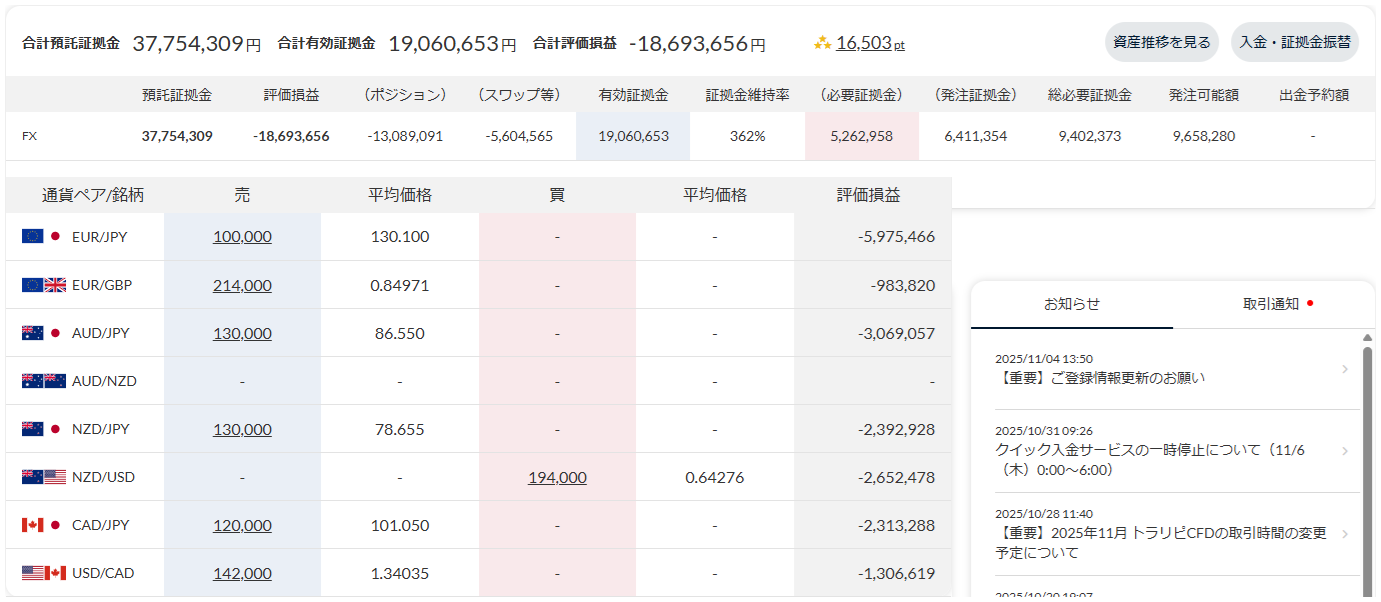Click the FX row label
Viewport: 1381px width, 602px height.
[x=29, y=136]
